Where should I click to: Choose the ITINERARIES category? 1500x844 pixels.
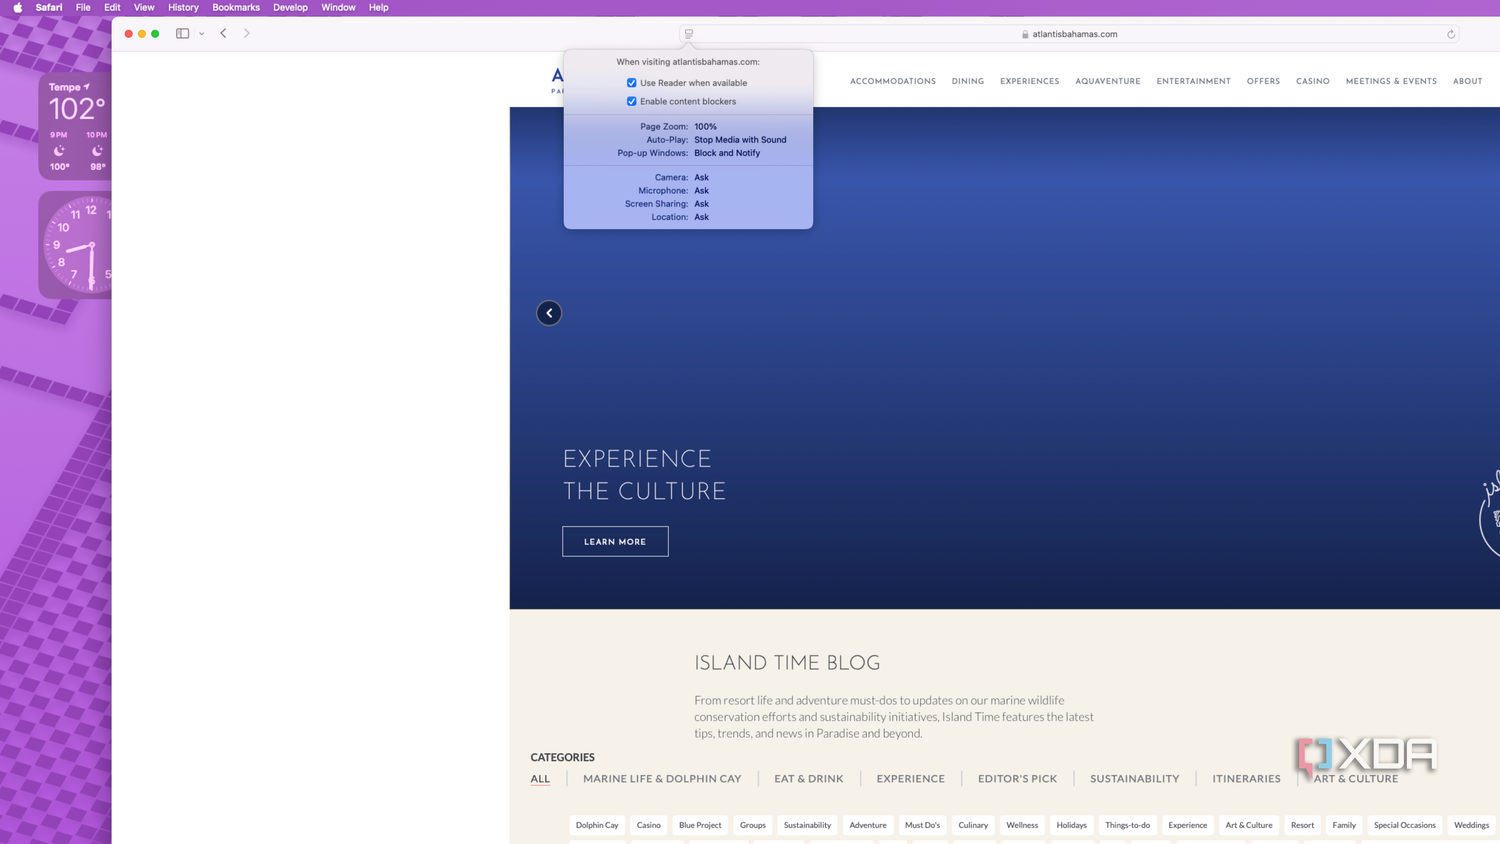[1246, 779]
